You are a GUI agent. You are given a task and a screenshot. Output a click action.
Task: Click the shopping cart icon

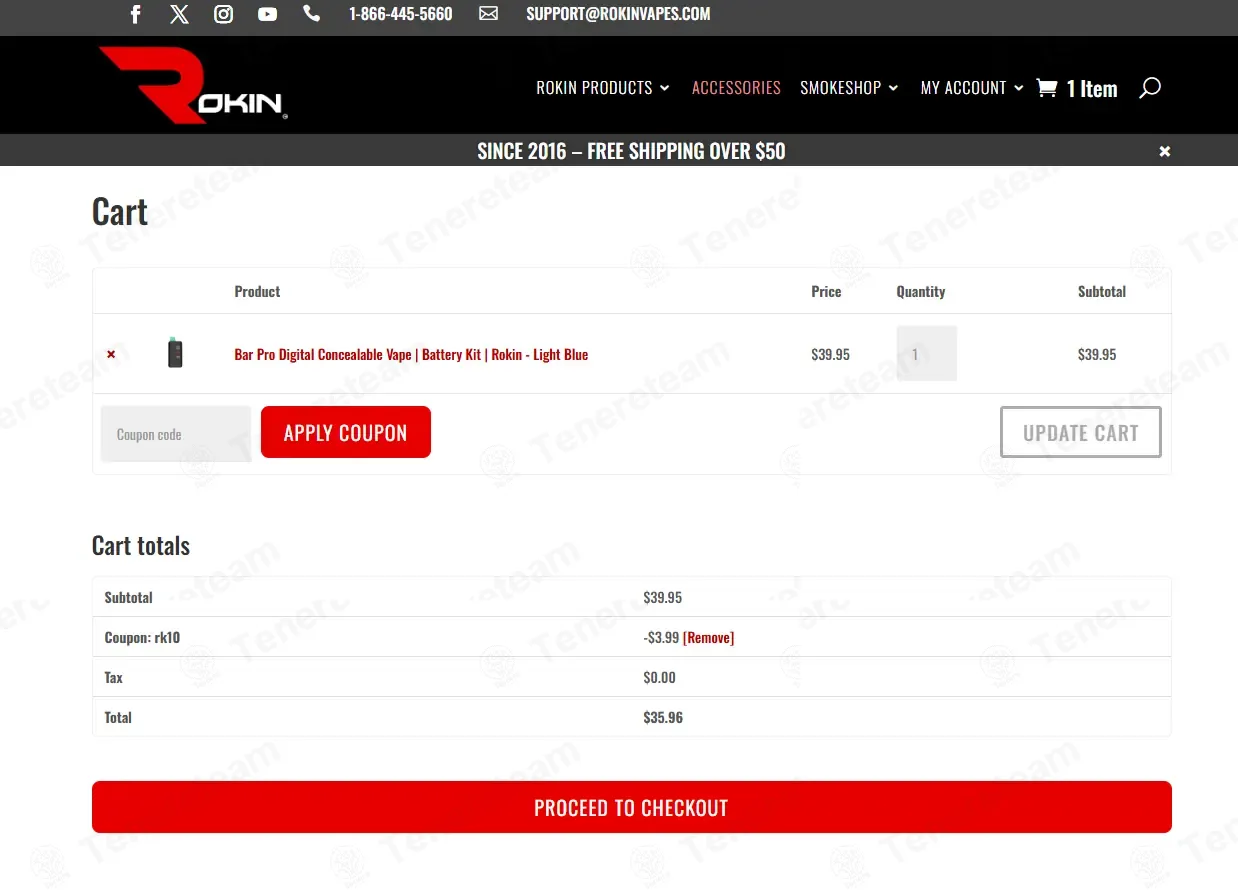coord(1047,88)
